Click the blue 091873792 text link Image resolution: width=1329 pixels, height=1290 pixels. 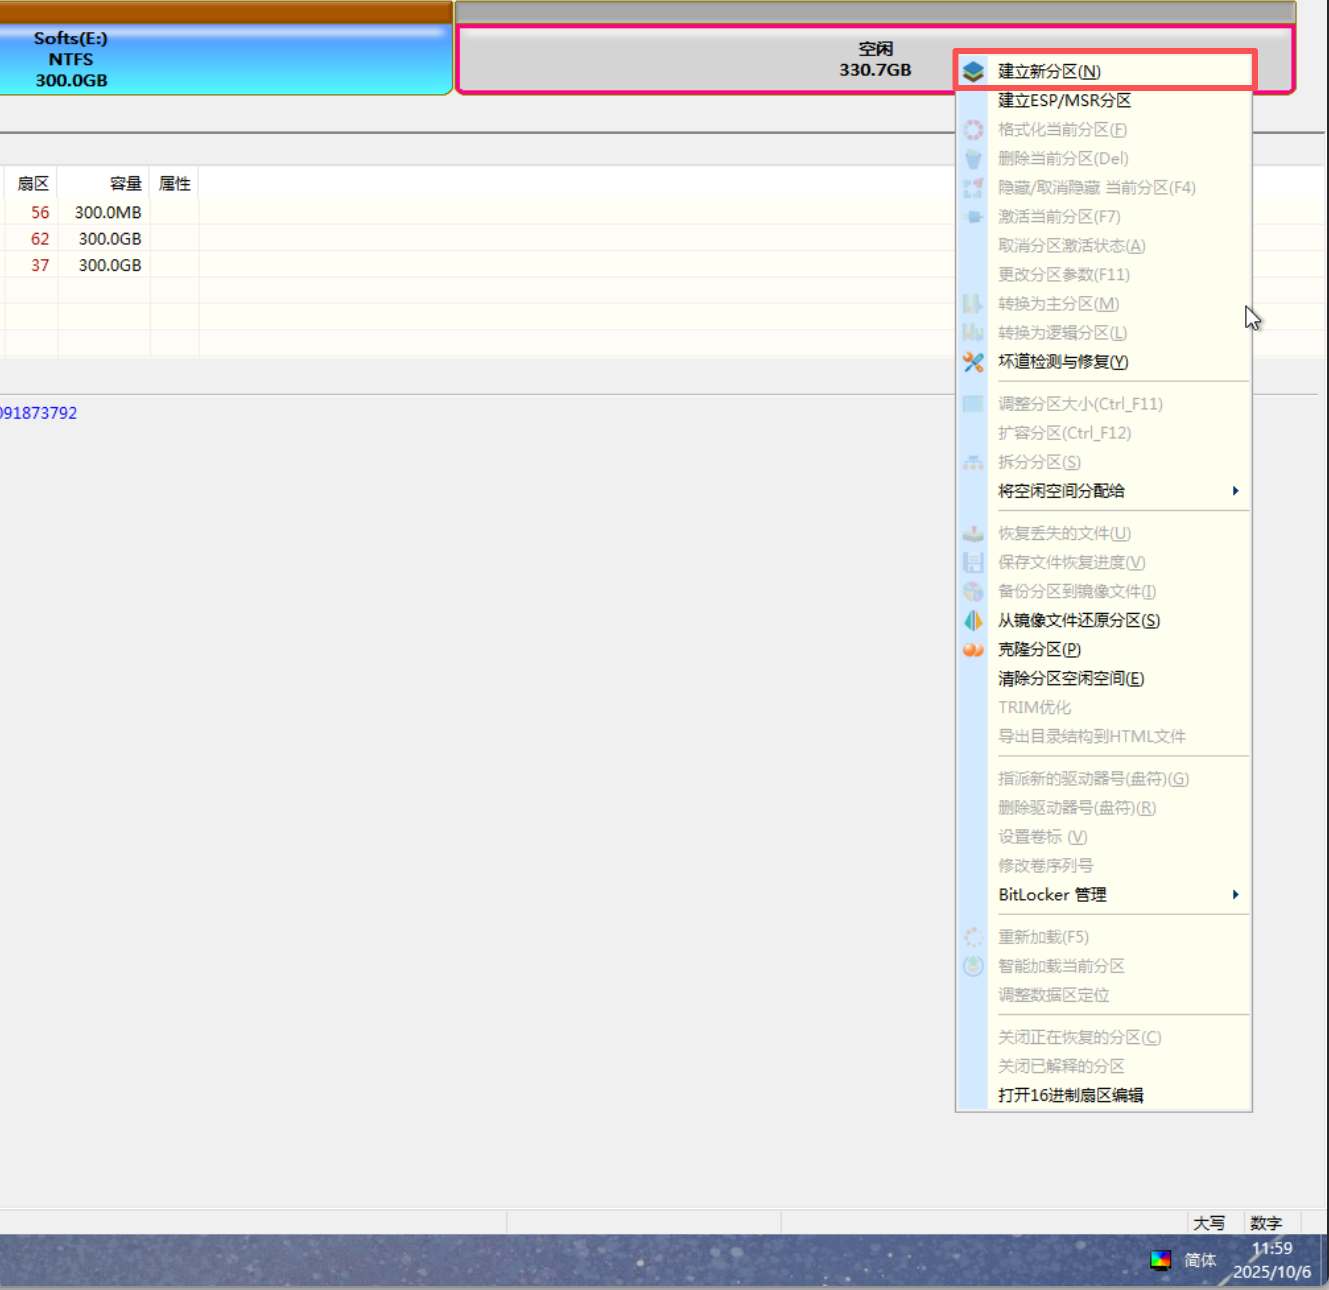(x=38, y=412)
